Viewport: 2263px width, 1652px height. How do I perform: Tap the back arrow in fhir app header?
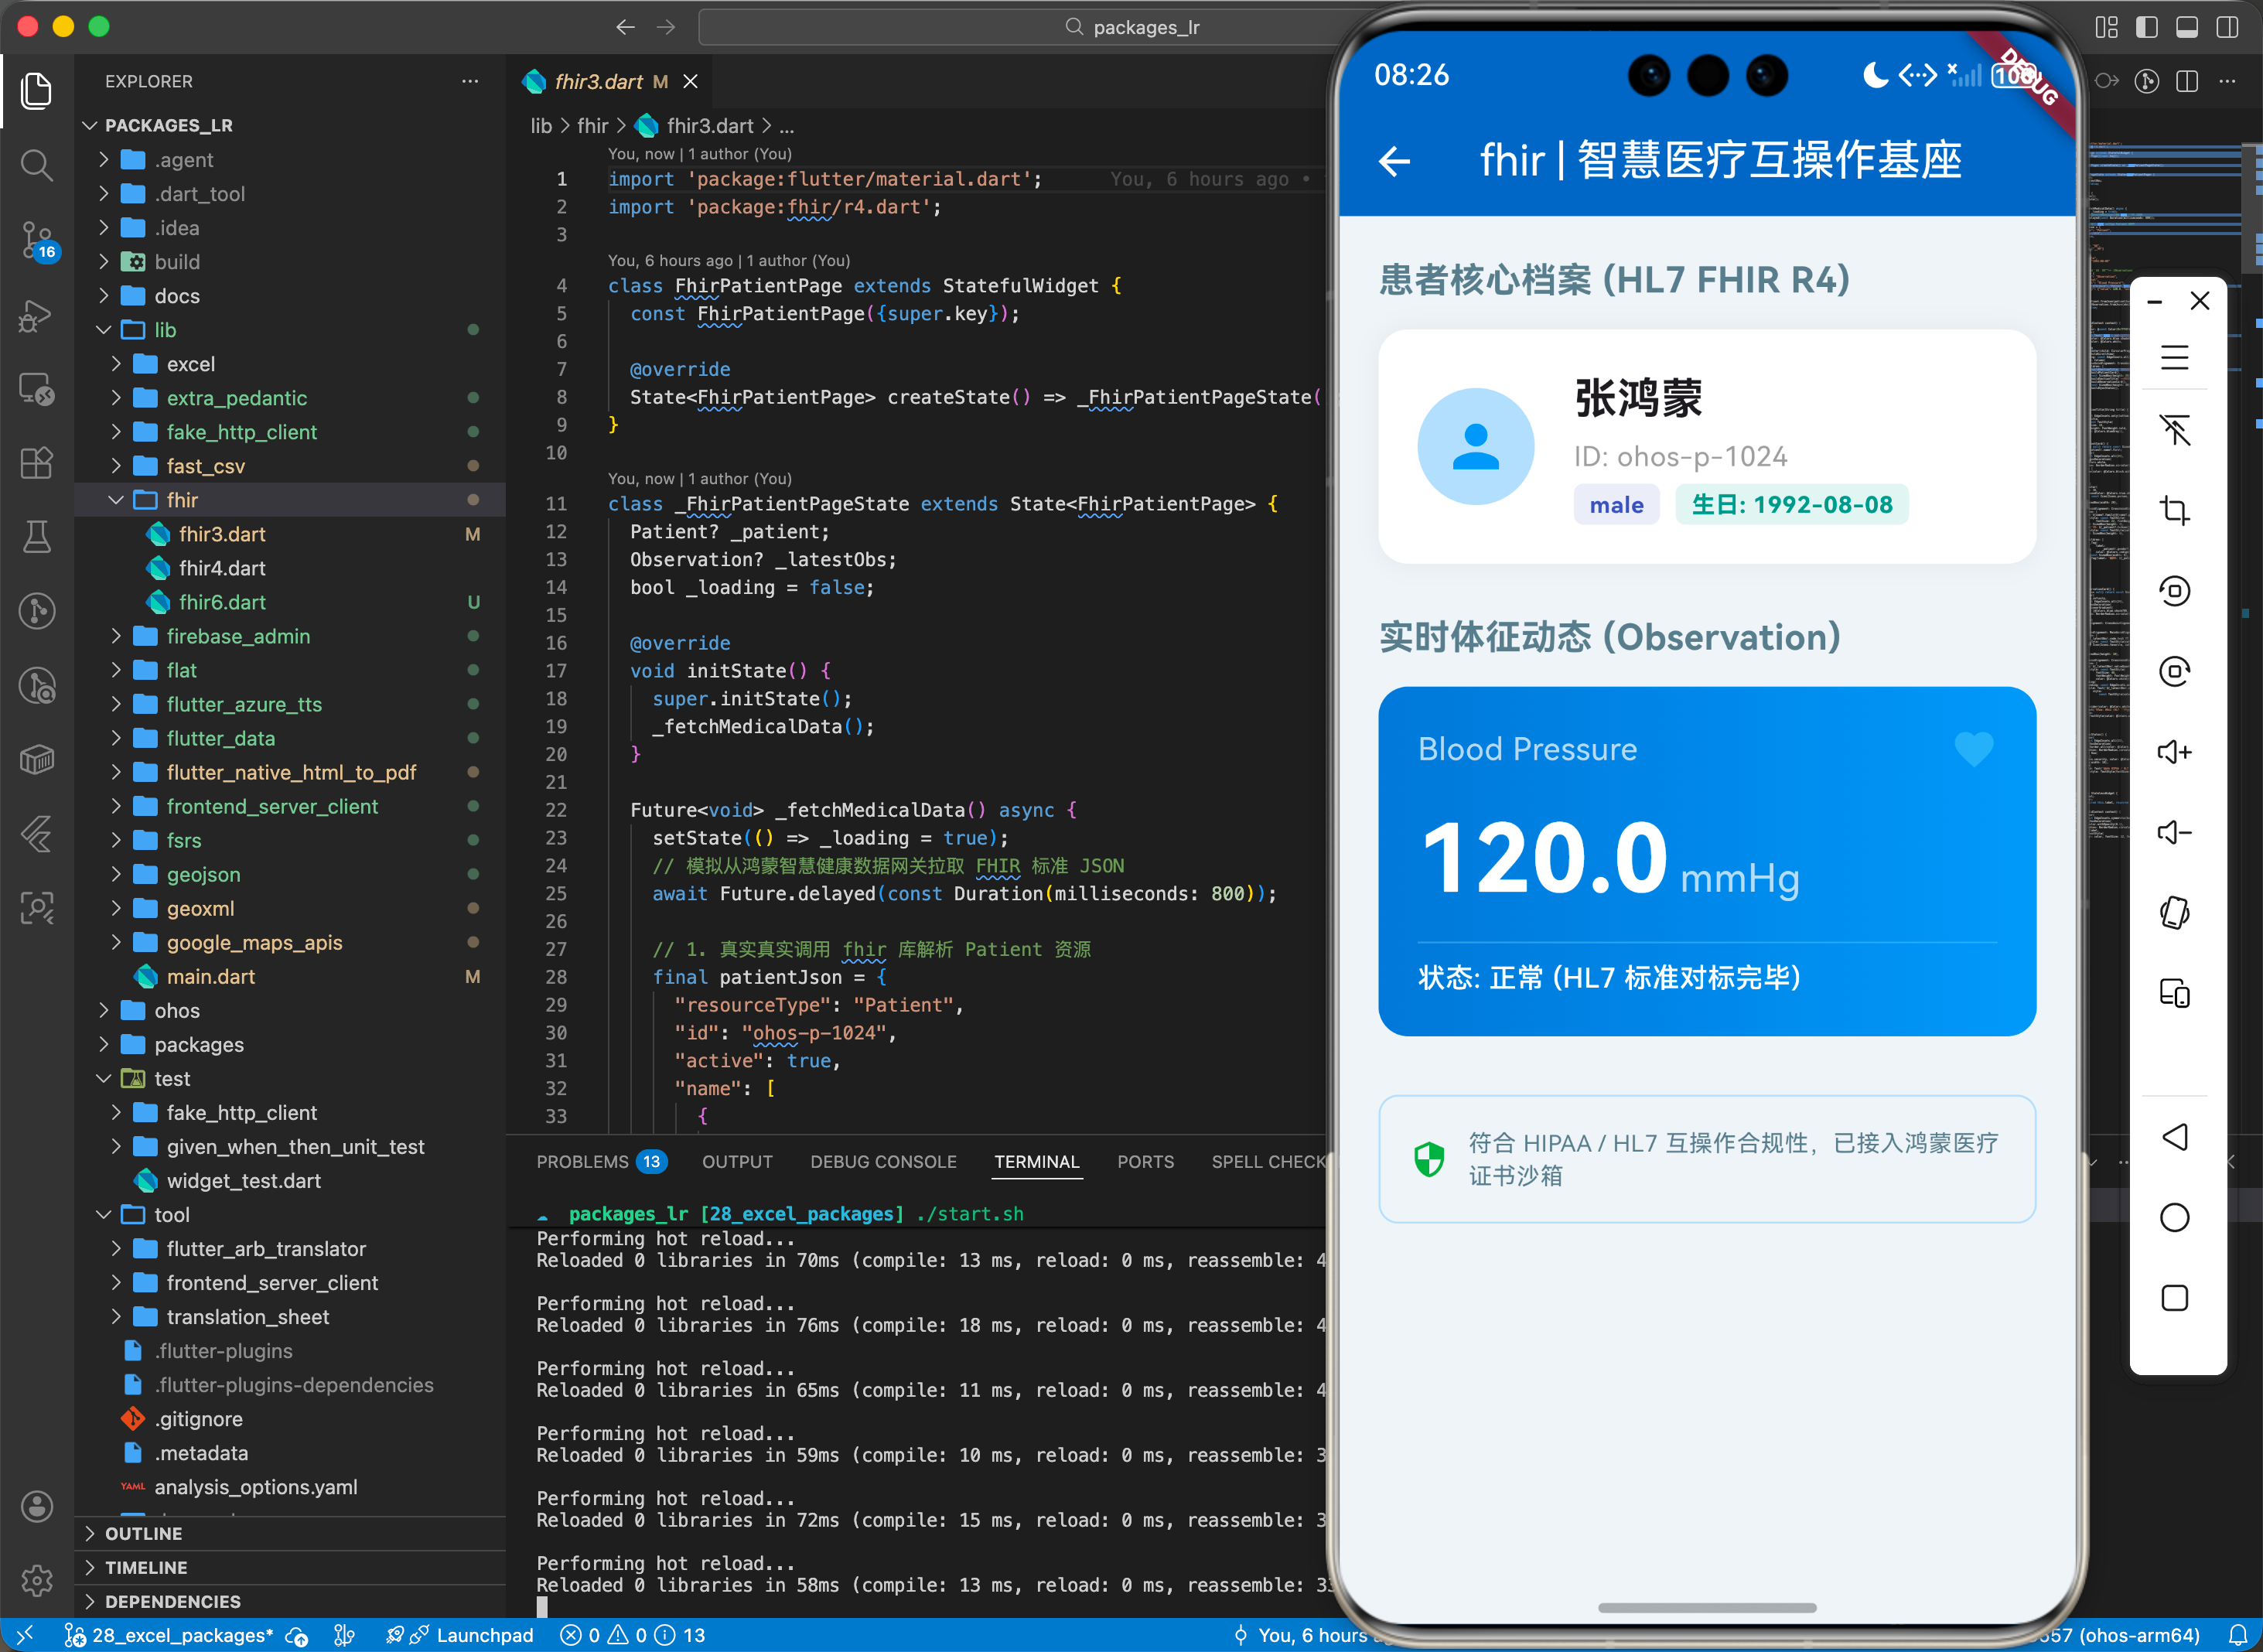[1394, 161]
